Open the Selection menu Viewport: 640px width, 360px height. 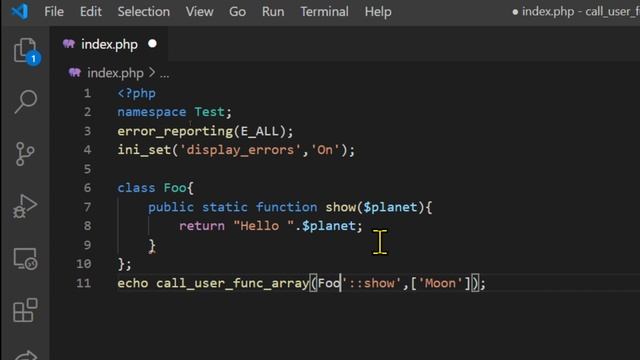[144, 12]
